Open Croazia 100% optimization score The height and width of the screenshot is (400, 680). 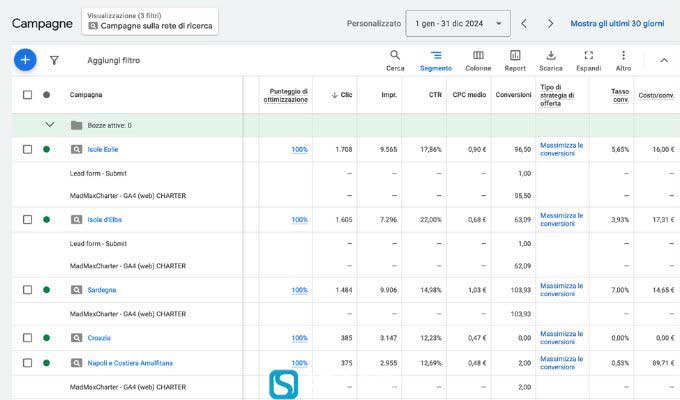pos(299,338)
